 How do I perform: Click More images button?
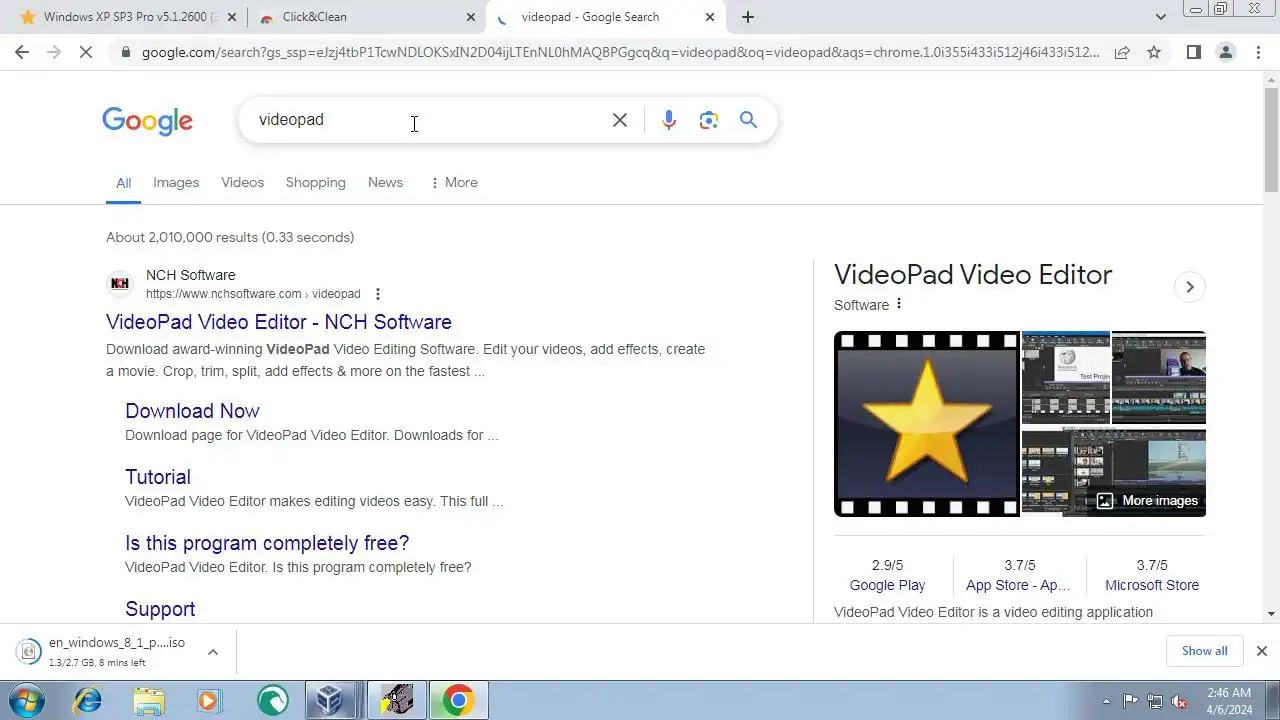click(1147, 501)
